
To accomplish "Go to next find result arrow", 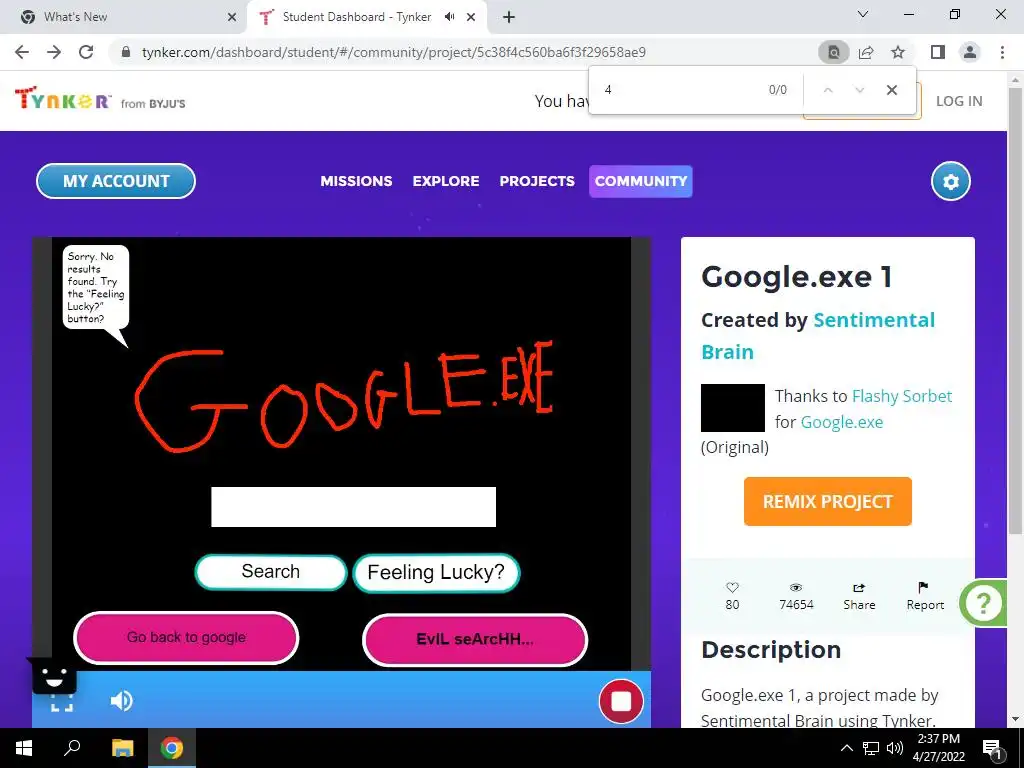I will (x=859, y=90).
